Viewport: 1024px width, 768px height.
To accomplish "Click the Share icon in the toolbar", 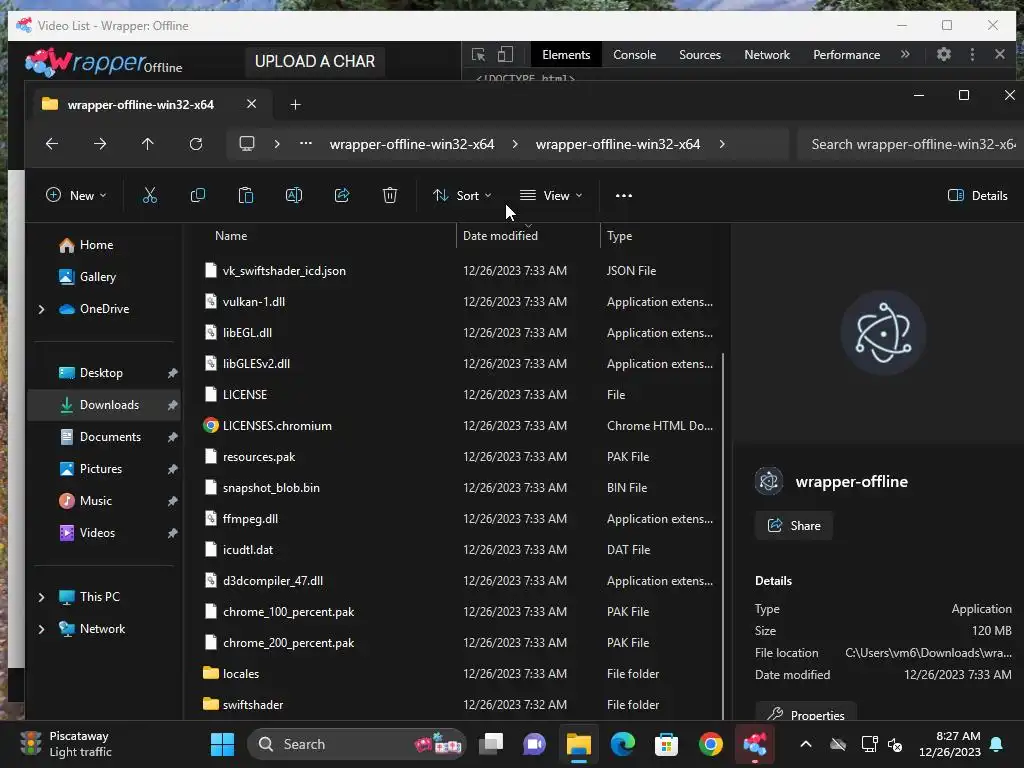I will tap(342, 195).
